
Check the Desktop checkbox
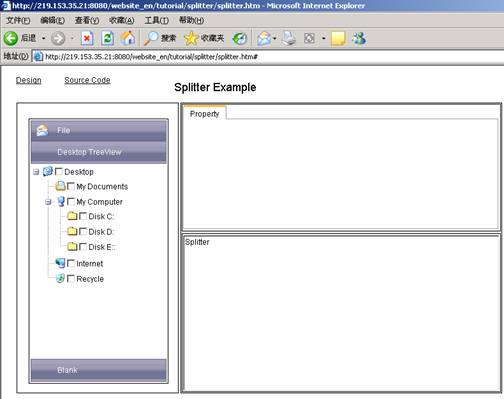[59, 172]
